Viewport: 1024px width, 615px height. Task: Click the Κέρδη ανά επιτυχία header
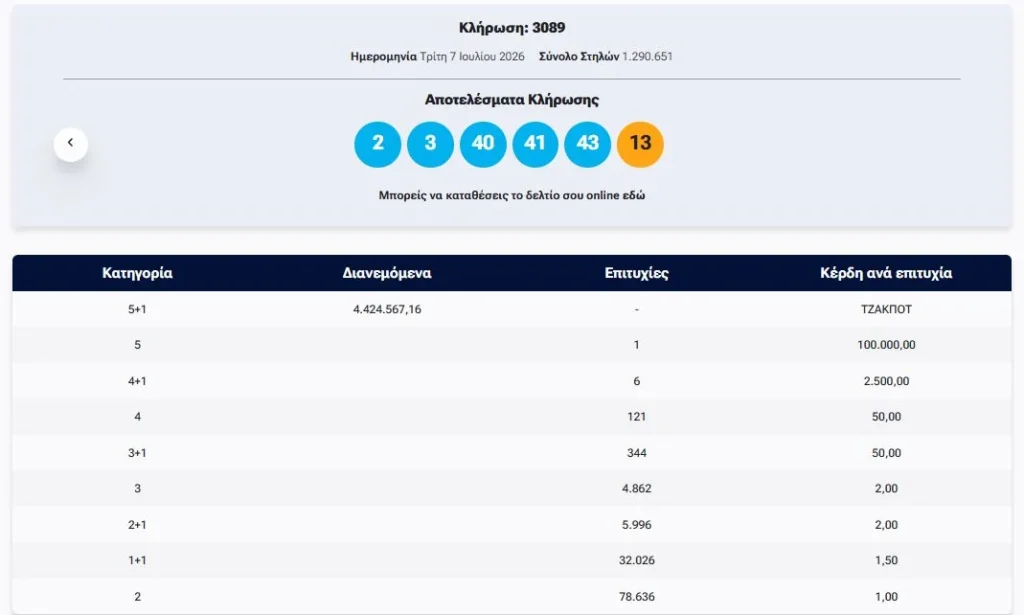[886, 273]
